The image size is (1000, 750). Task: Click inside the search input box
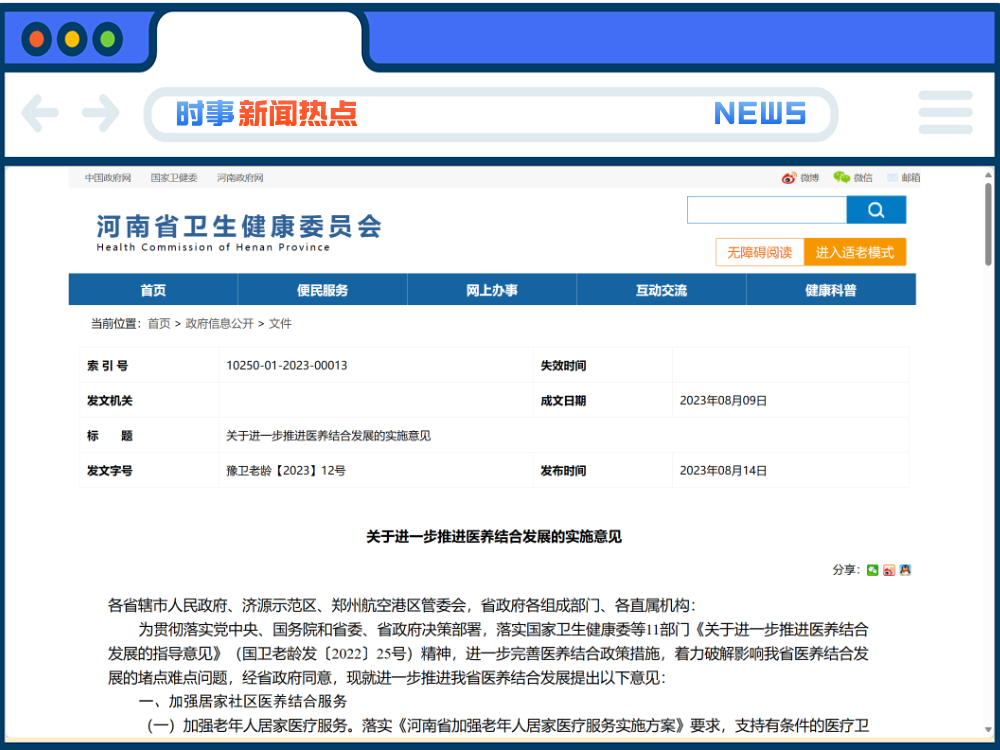[x=767, y=210]
